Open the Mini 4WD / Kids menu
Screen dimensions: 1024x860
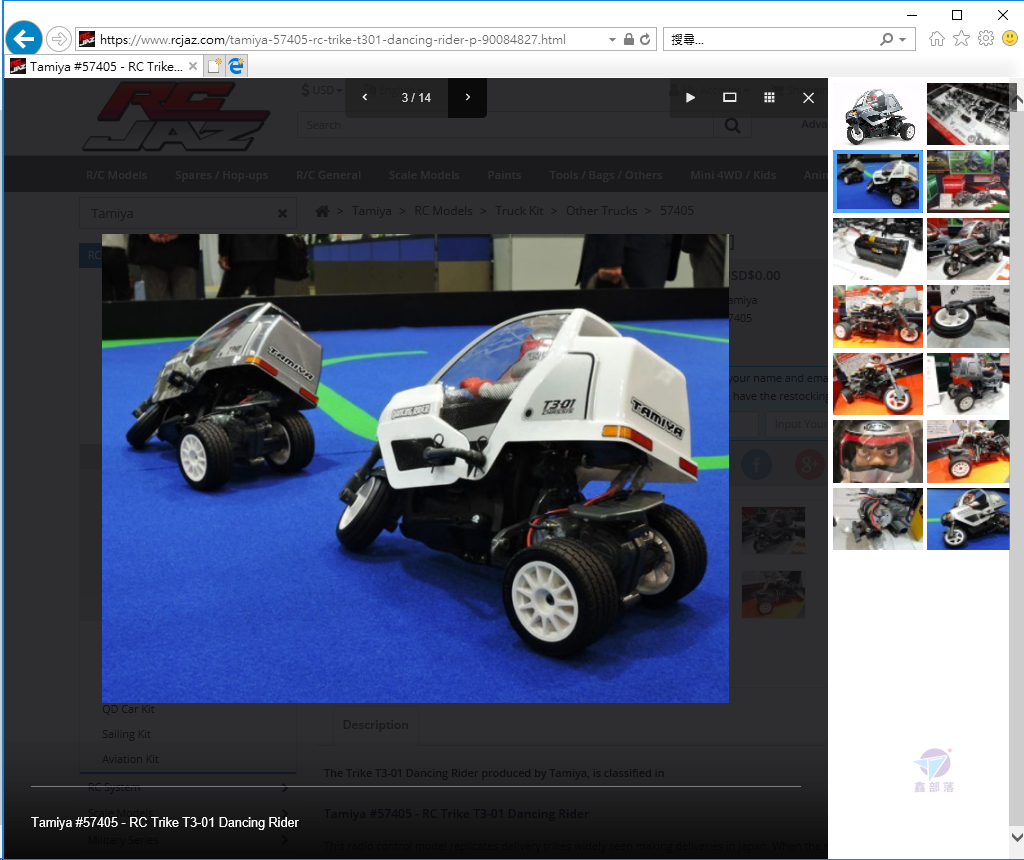(733, 175)
